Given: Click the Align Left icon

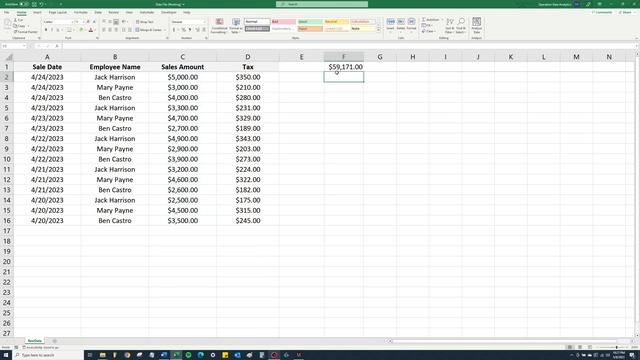Looking at the screenshot, I should (104, 30).
